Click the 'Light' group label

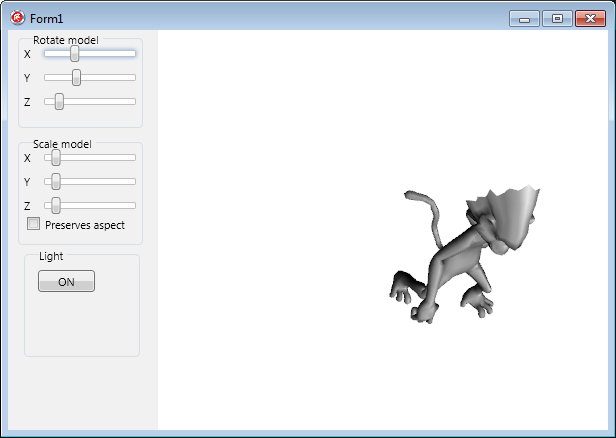point(51,256)
